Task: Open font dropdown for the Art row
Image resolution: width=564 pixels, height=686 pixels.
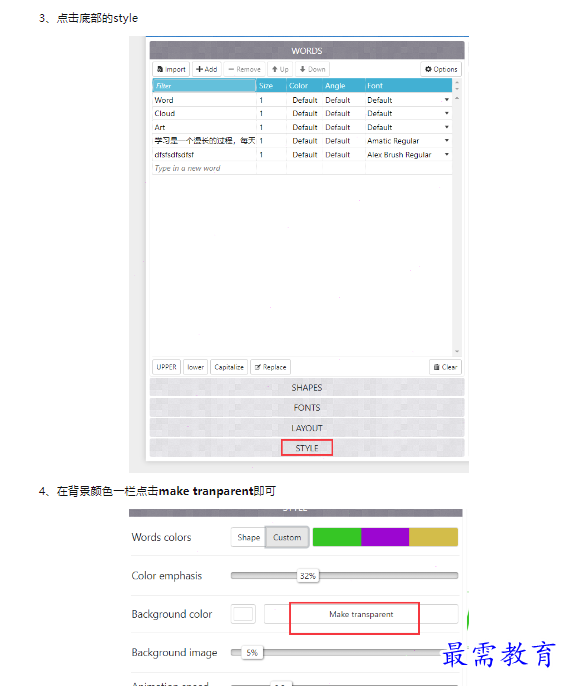Action: coord(447,127)
